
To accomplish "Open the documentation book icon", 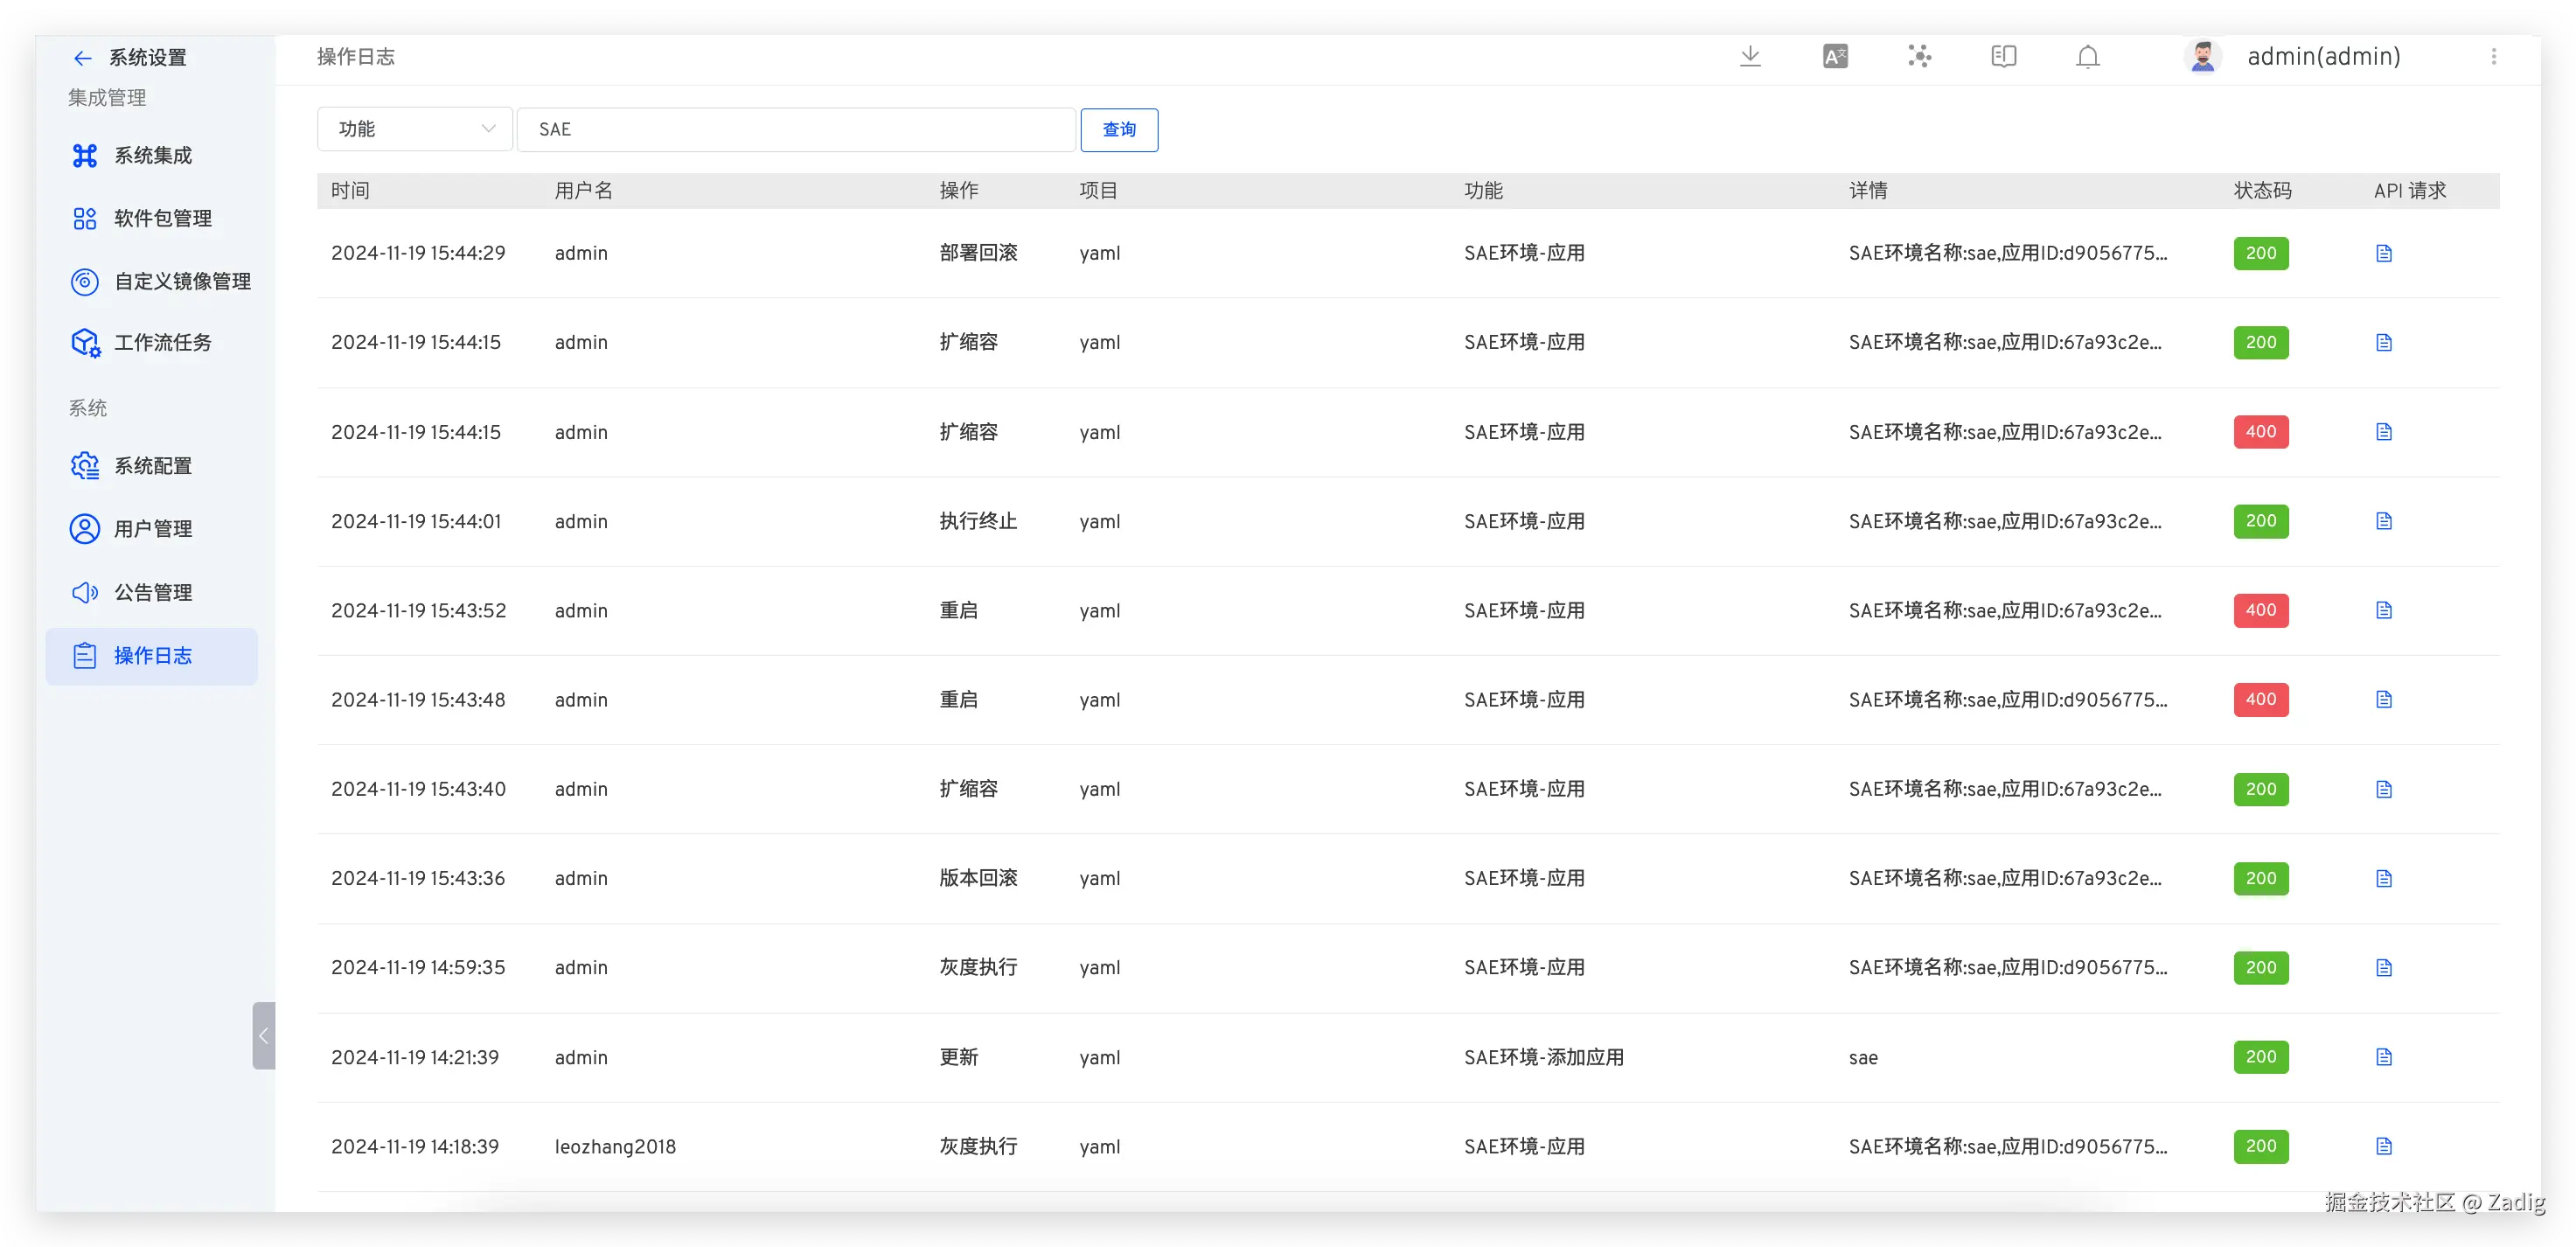I will tap(2003, 57).
